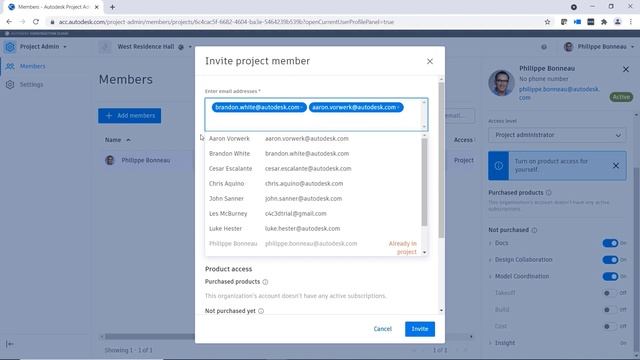This screenshot has width=640, height=360.
Task: Open a new browser tab
Action: 112,7
